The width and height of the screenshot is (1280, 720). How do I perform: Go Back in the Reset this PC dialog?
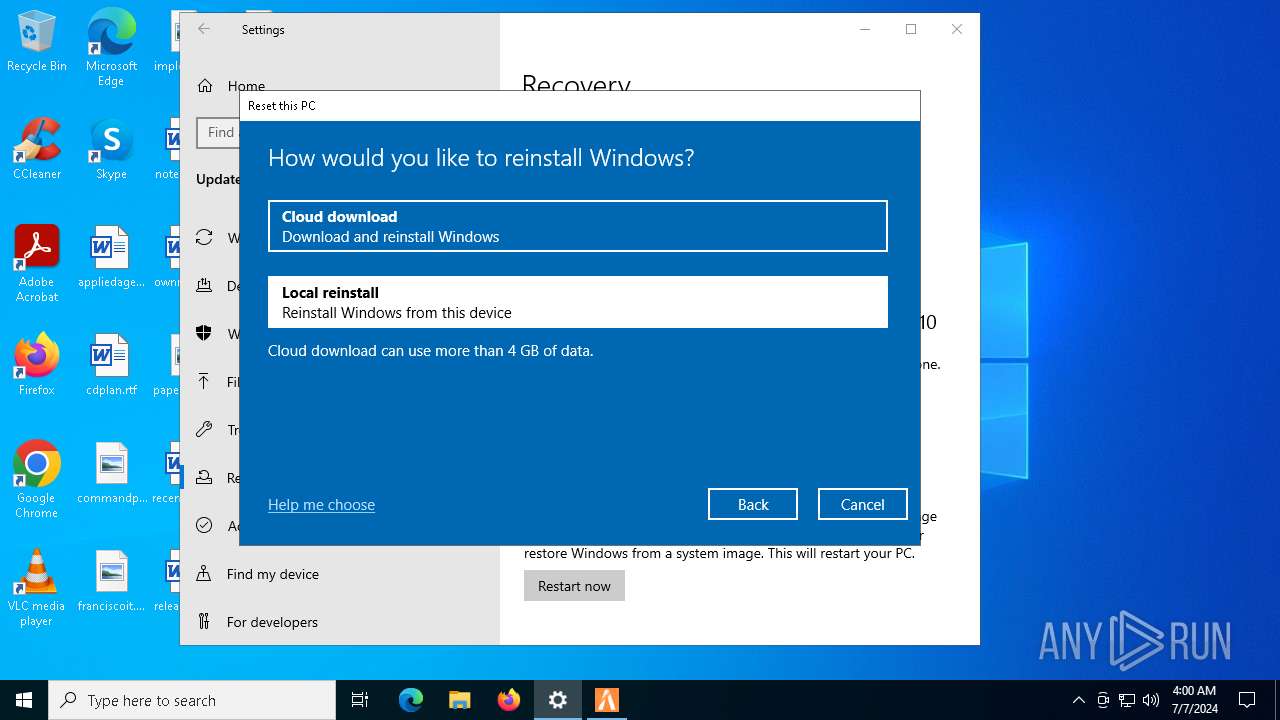pyautogui.click(x=753, y=504)
